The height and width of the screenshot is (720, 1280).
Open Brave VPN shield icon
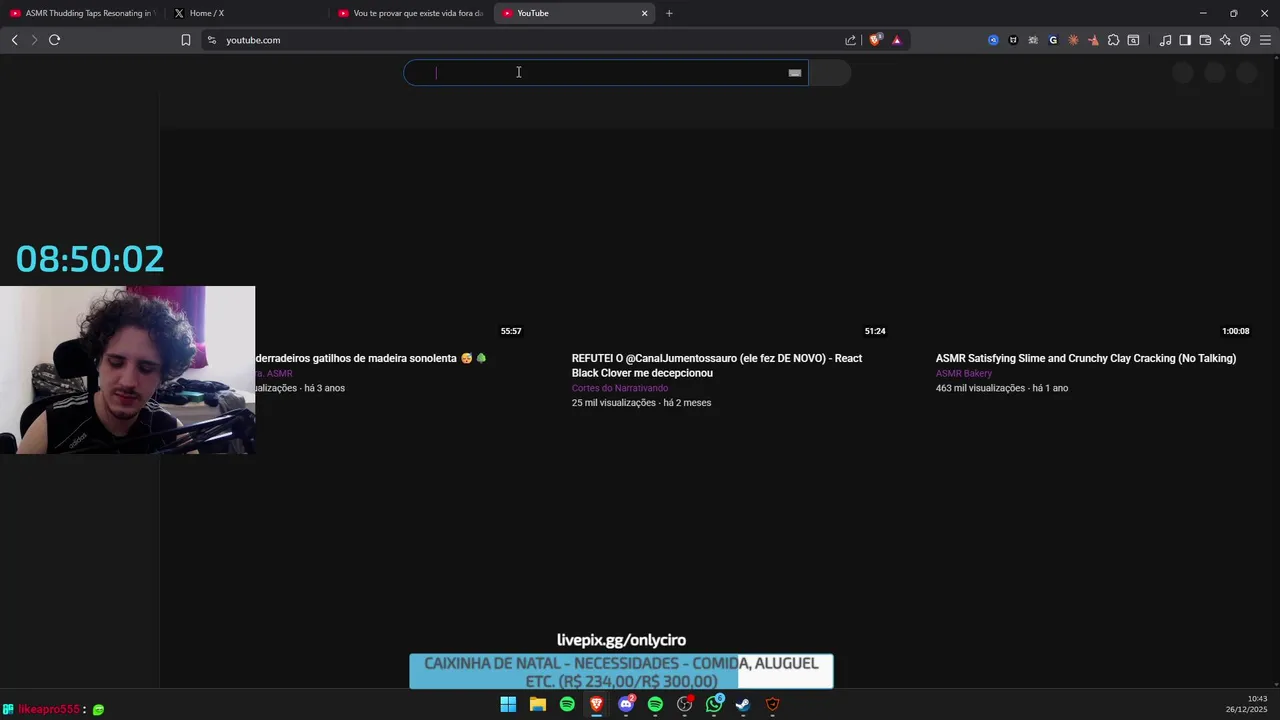pos(1245,40)
